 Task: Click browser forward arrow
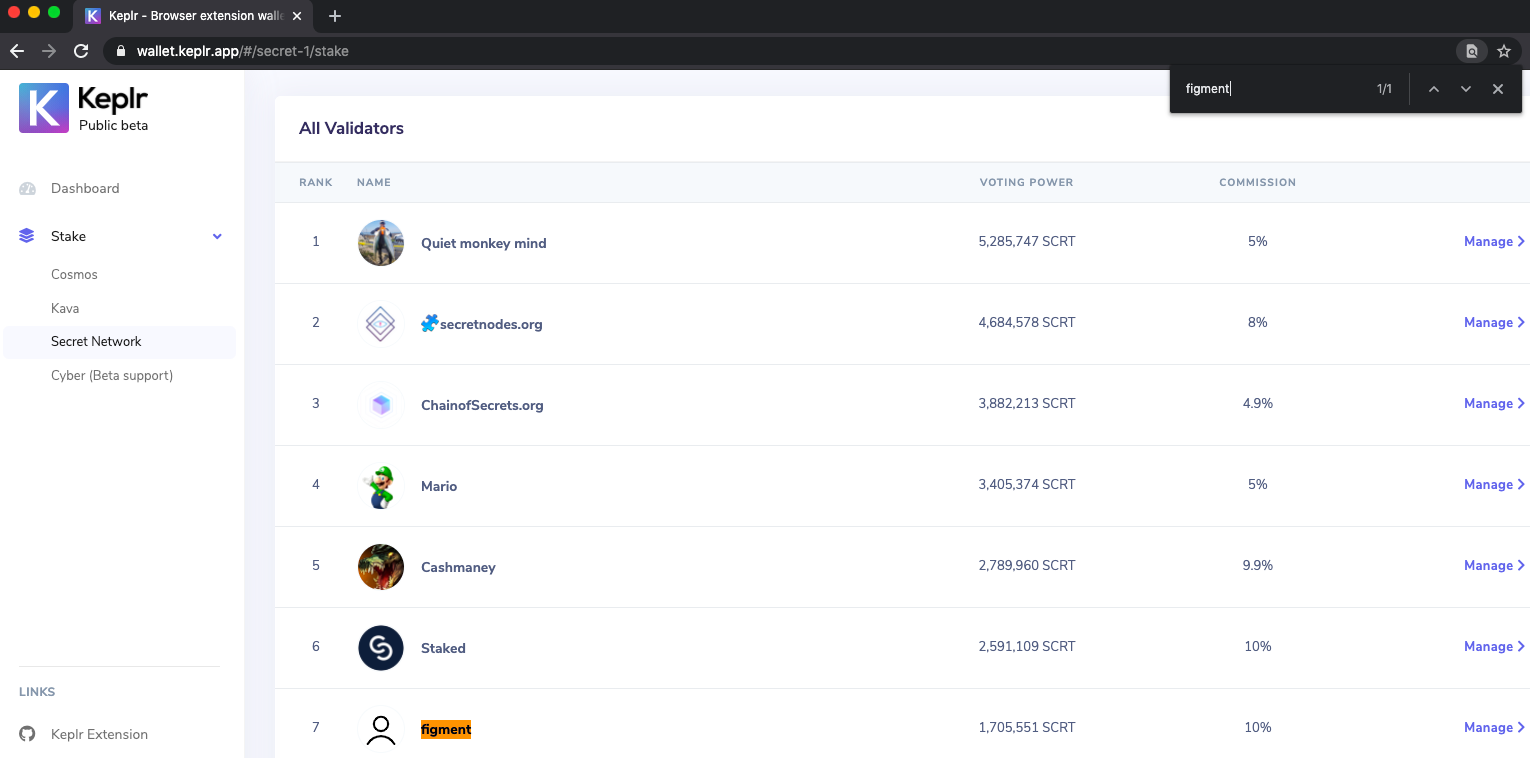point(49,51)
